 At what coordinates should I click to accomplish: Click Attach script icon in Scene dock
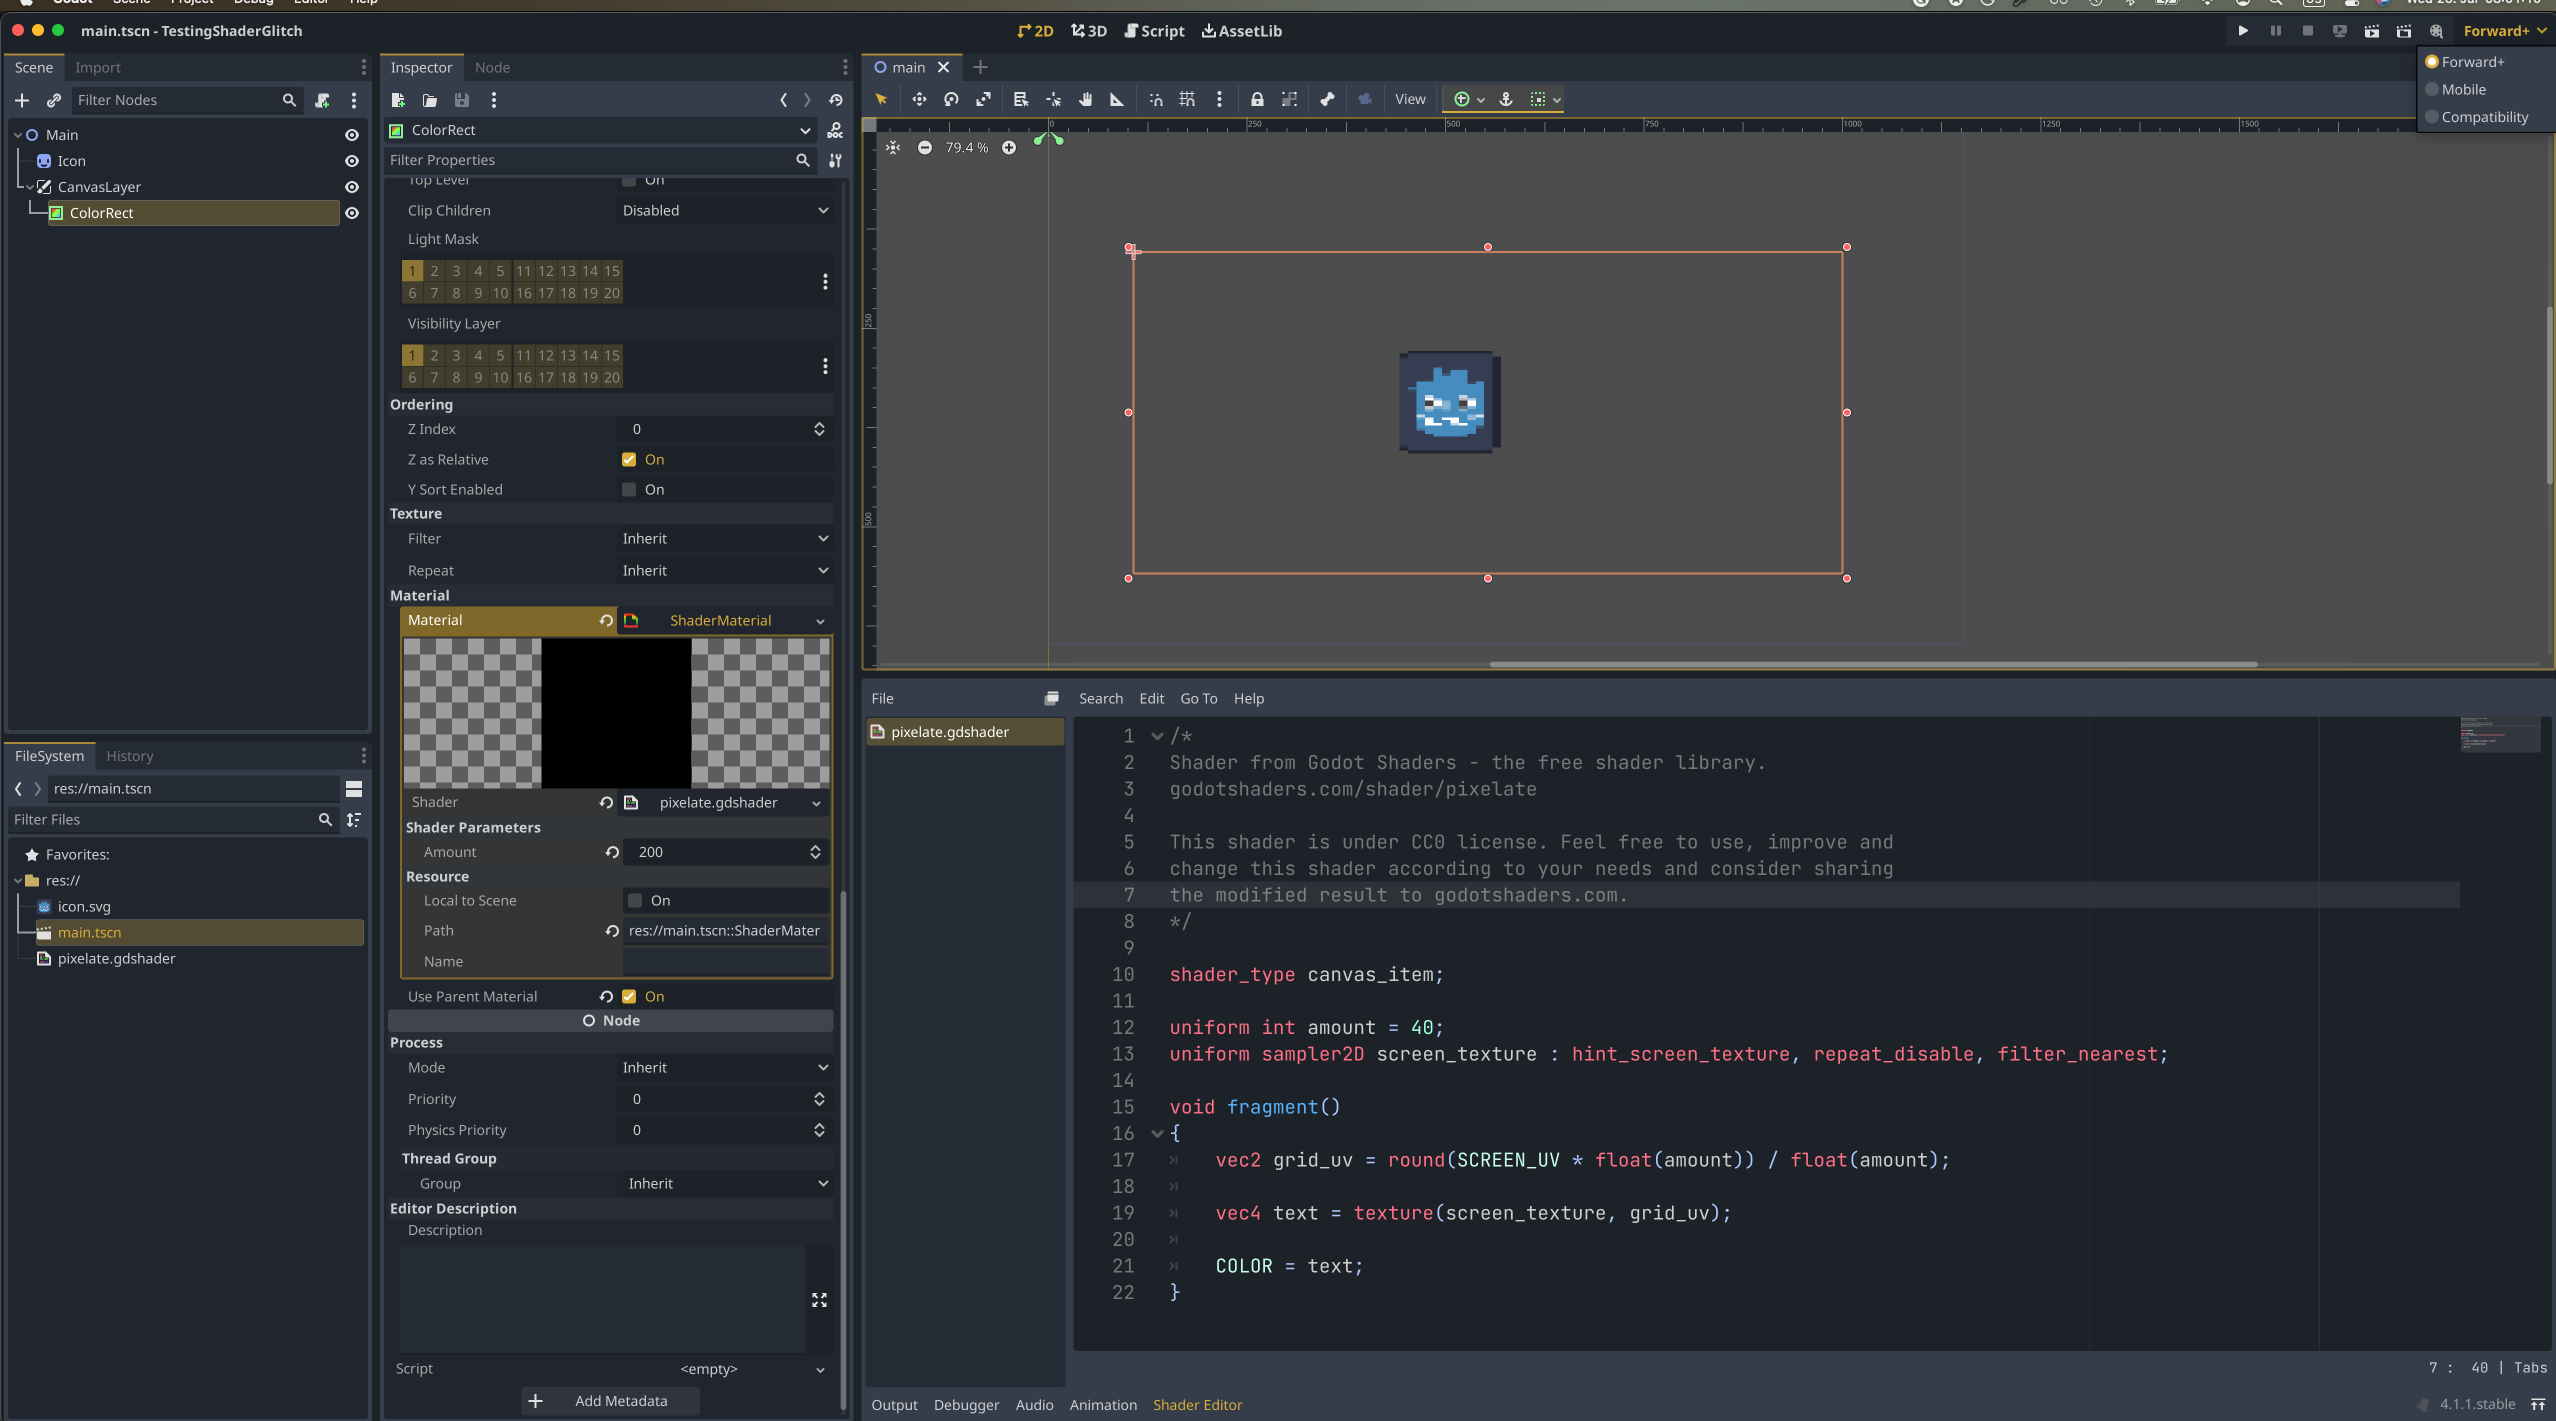pyautogui.click(x=322, y=100)
